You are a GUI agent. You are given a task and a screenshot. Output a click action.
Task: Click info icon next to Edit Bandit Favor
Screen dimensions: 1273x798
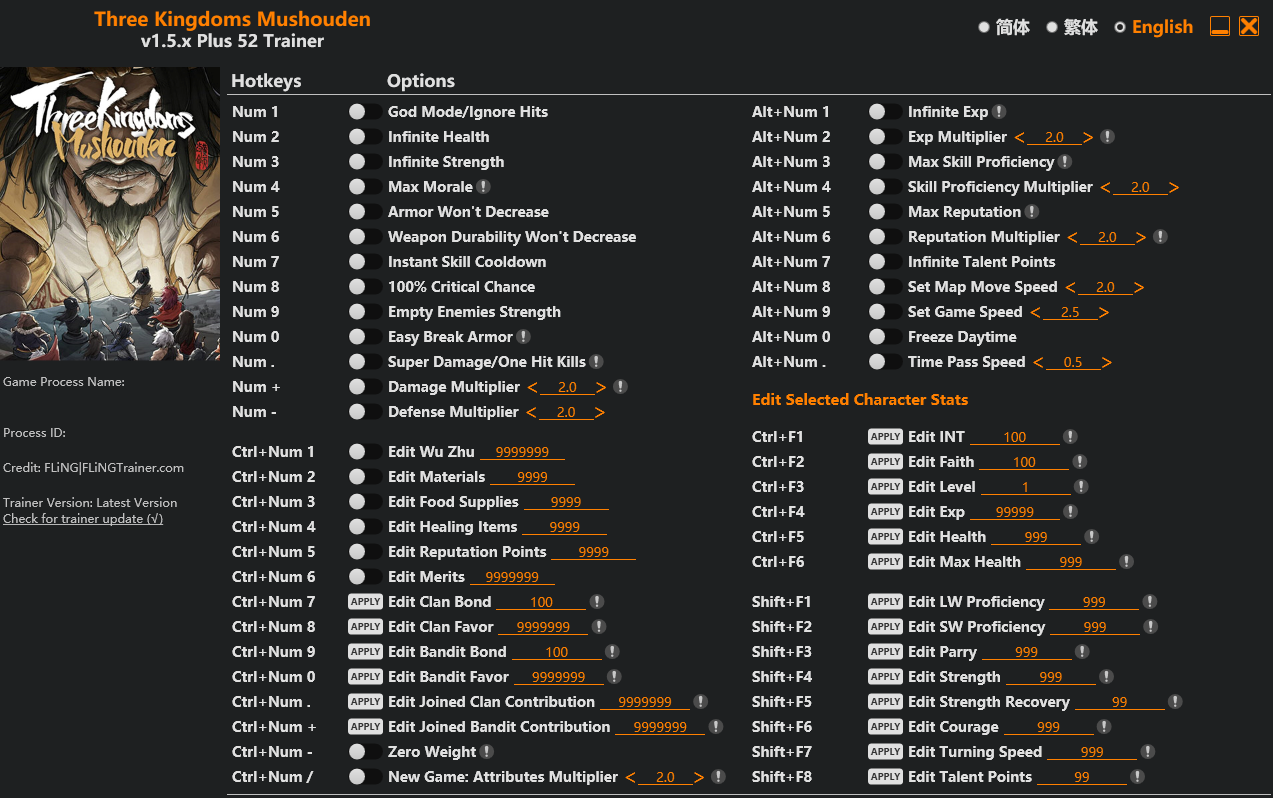click(x=614, y=677)
